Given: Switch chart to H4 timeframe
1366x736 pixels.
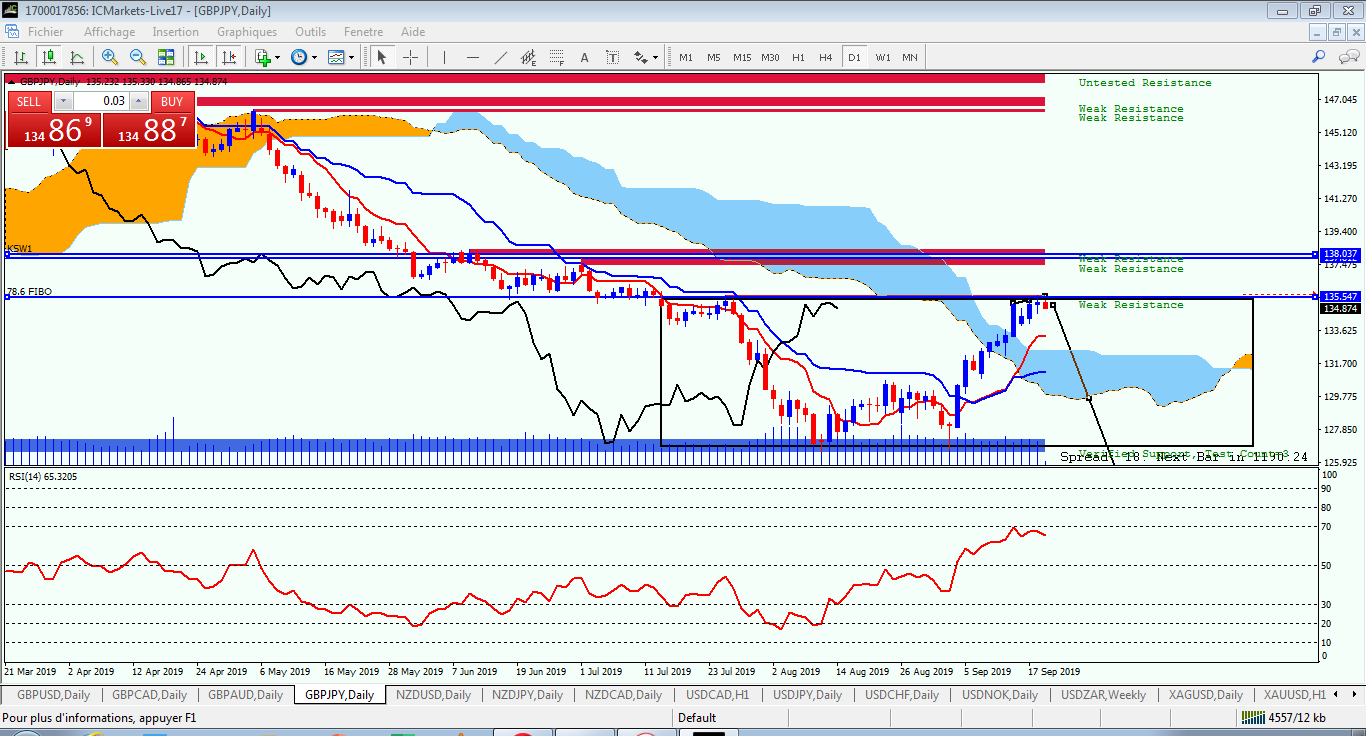Looking at the screenshot, I should 826,57.
